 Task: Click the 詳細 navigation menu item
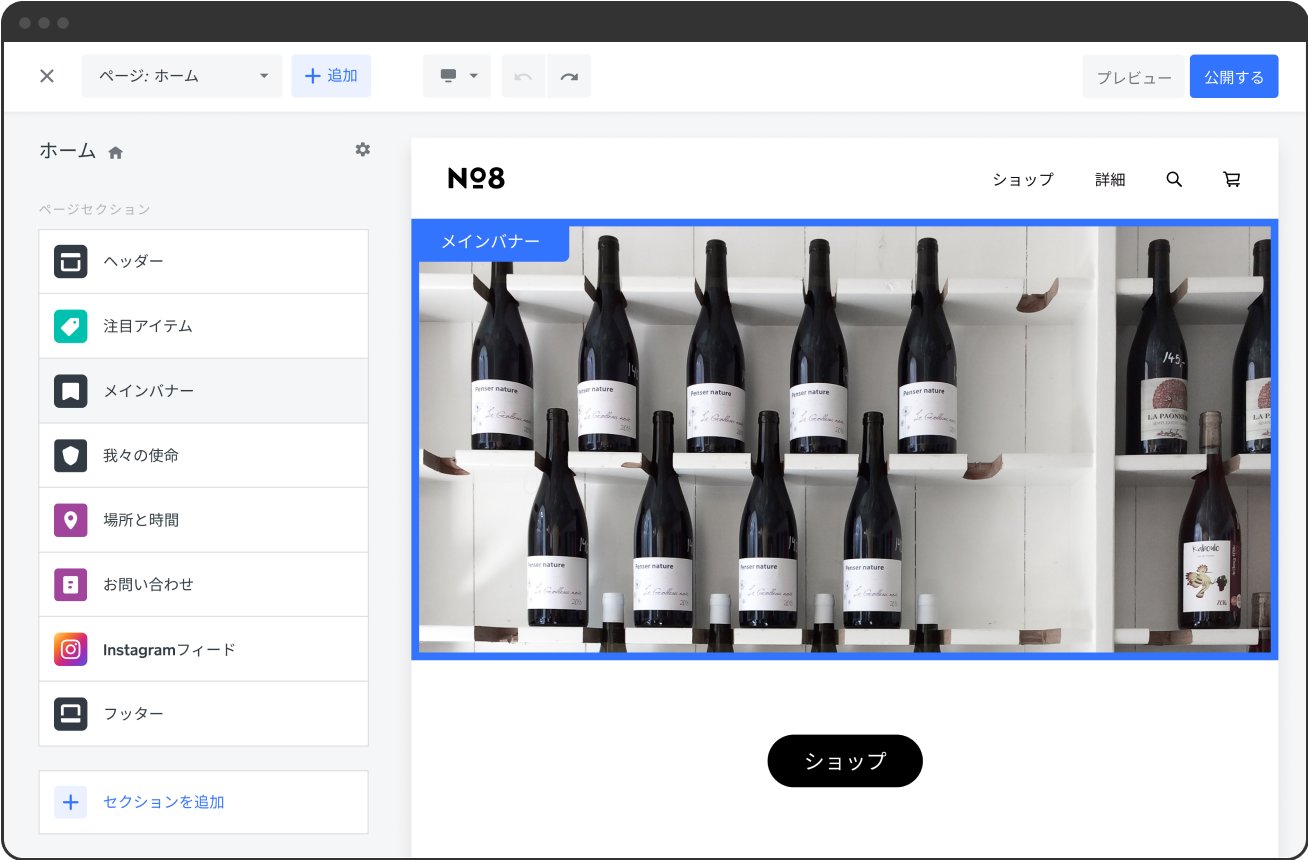(x=1110, y=179)
